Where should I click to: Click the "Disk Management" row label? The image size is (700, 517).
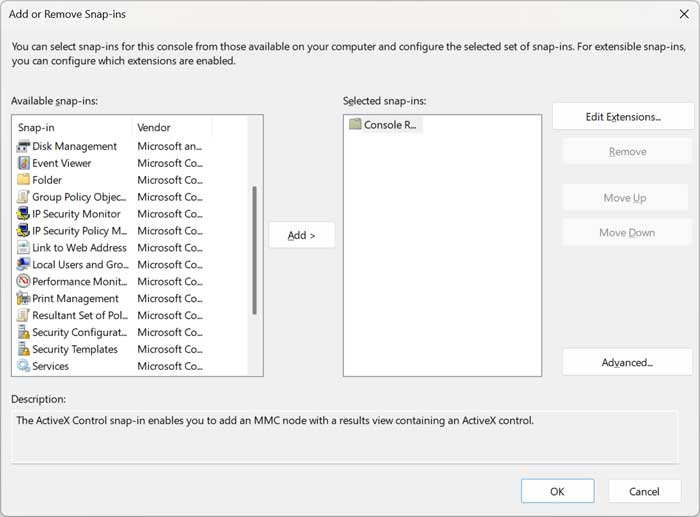coord(75,146)
